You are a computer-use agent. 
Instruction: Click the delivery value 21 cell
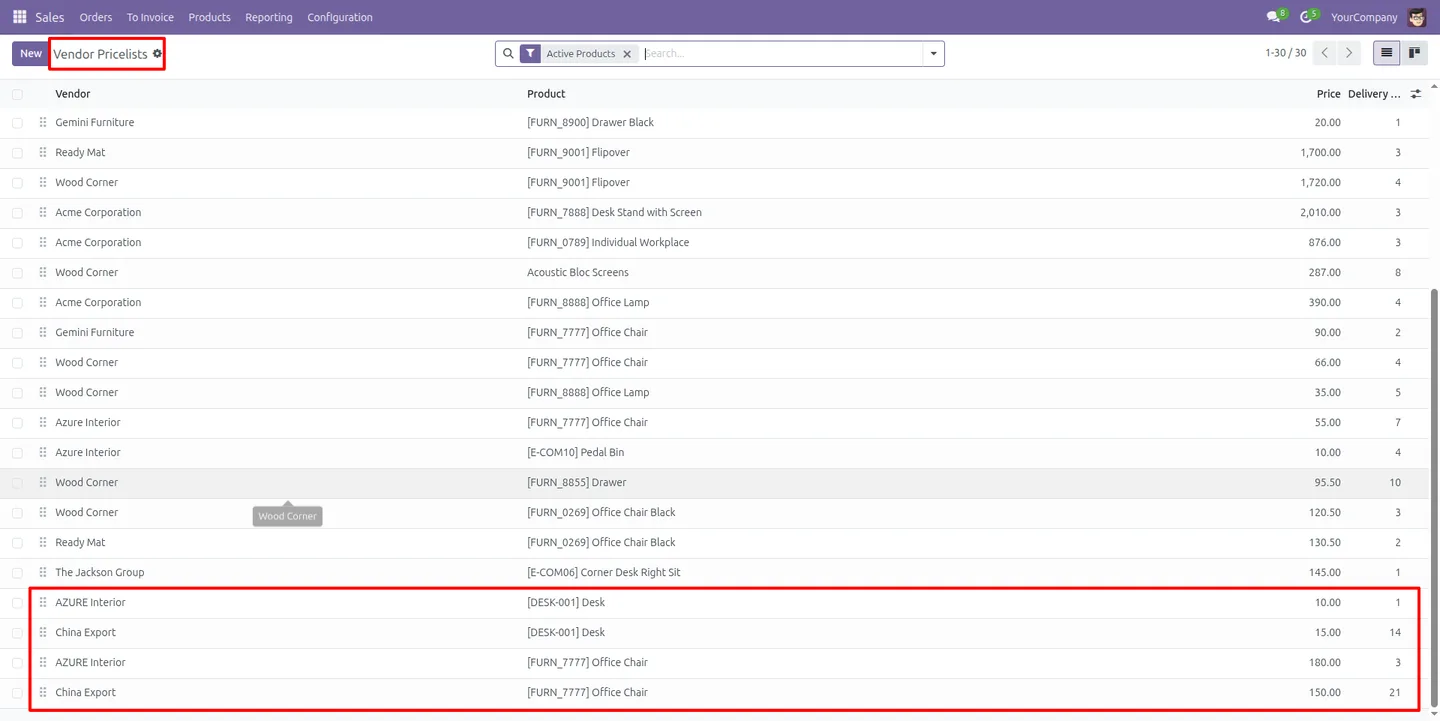tap(1394, 692)
